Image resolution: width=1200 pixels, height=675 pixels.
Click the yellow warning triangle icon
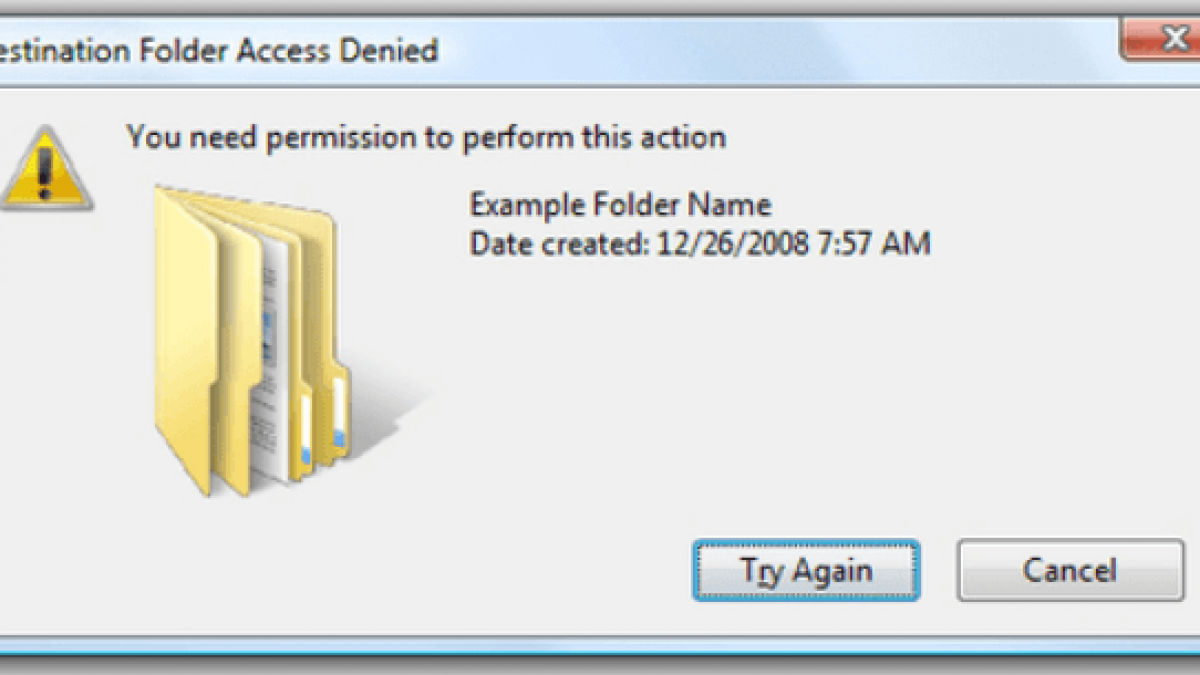tap(44, 170)
